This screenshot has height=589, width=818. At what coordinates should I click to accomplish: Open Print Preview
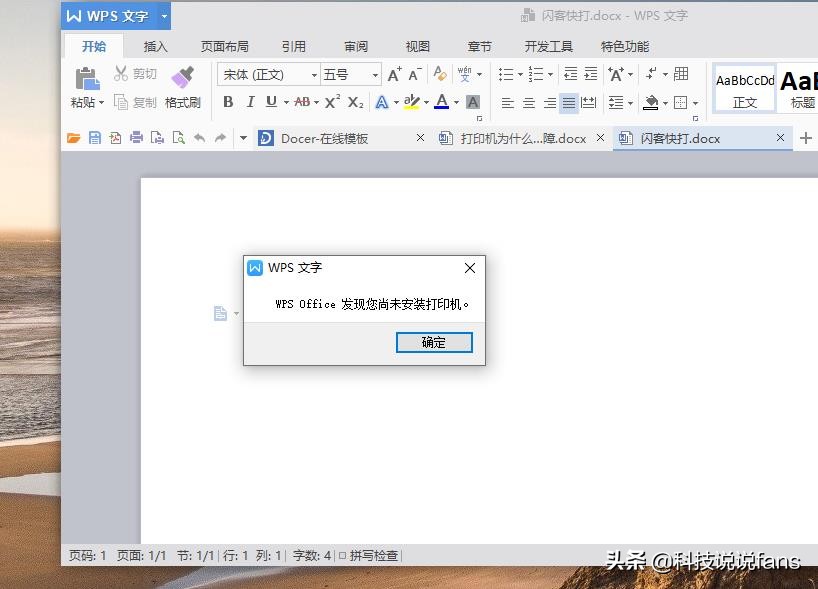(181, 138)
